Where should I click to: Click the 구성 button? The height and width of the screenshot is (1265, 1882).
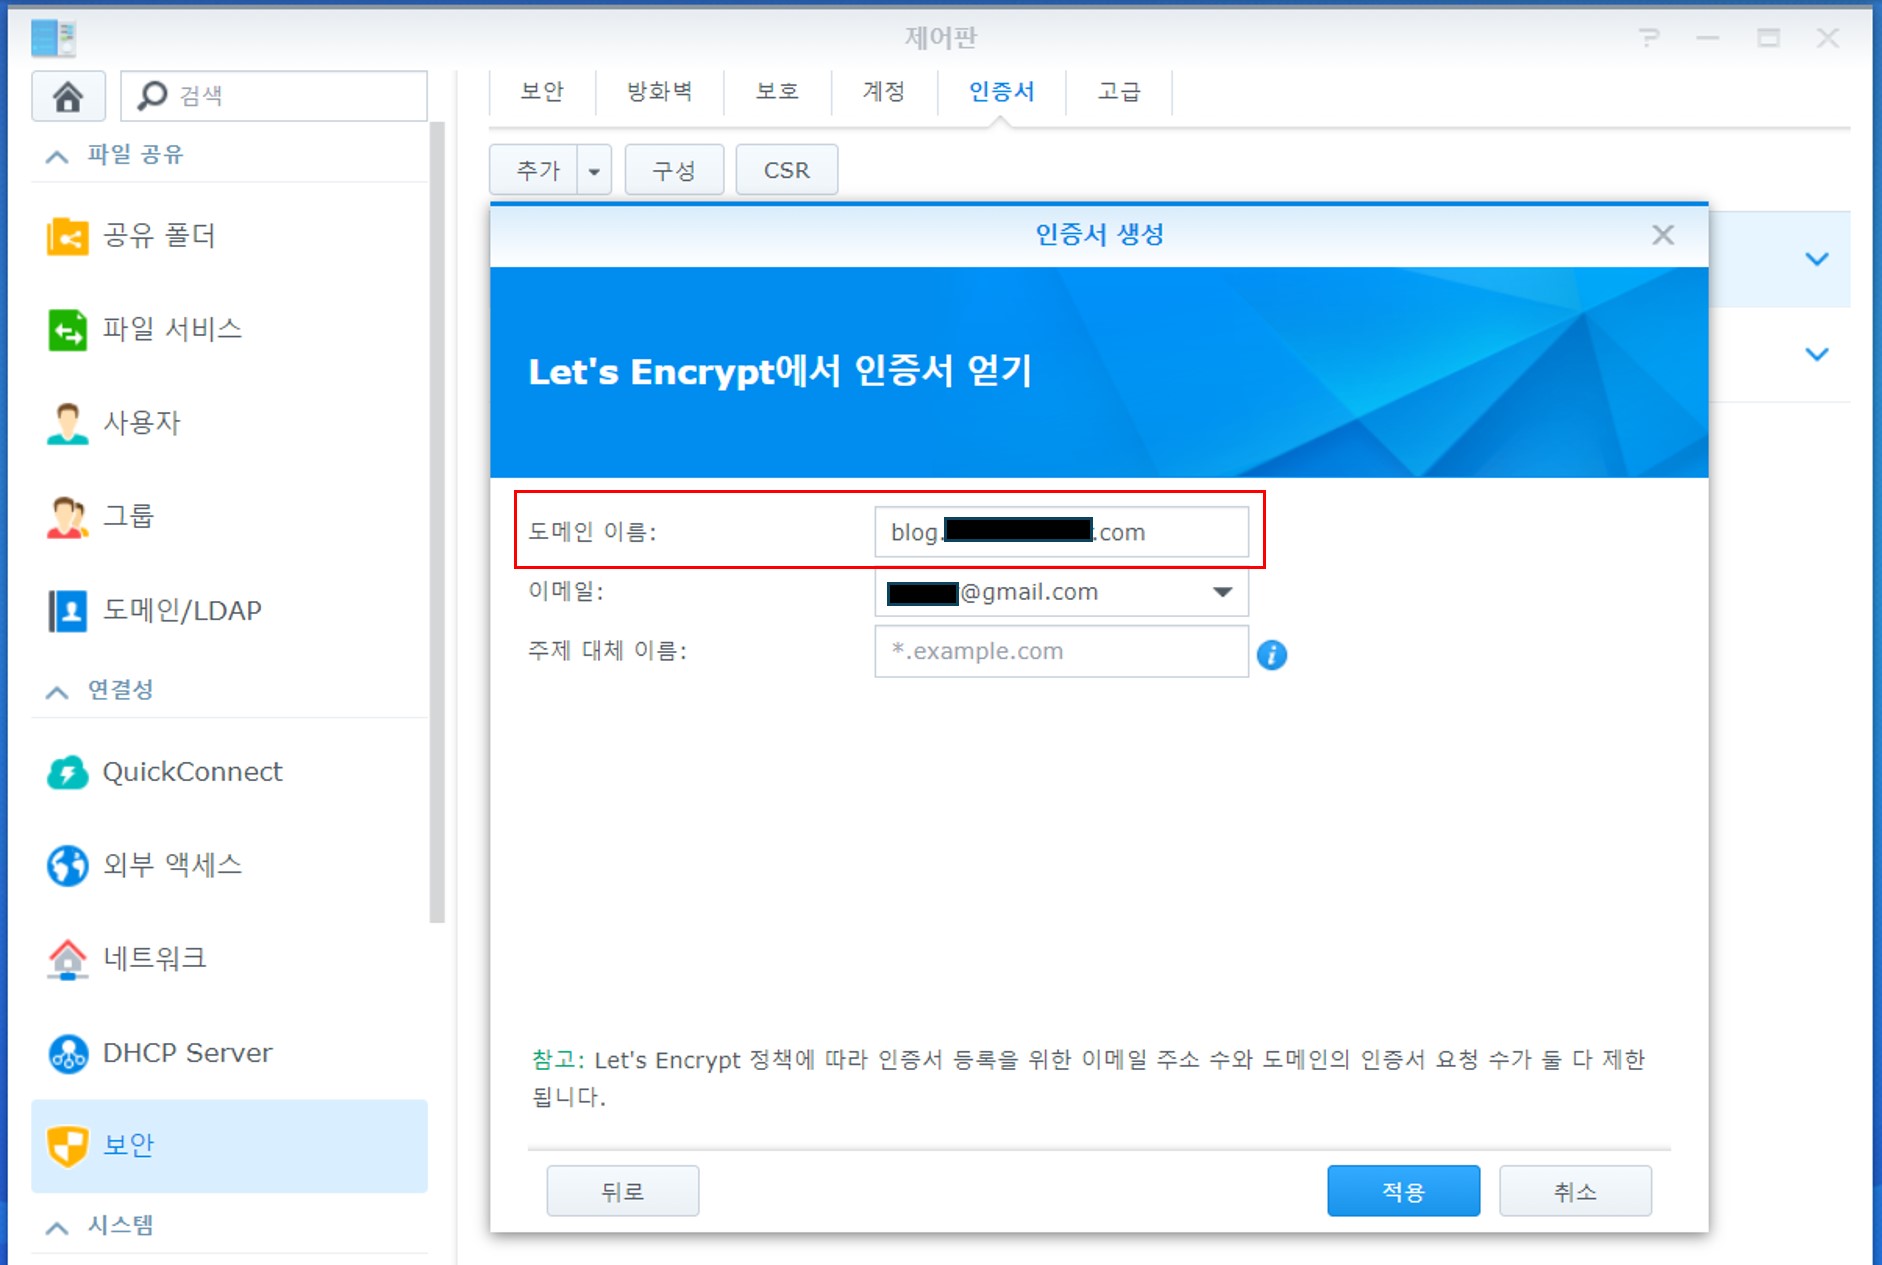pyautogui.click(x=674, y=171)
